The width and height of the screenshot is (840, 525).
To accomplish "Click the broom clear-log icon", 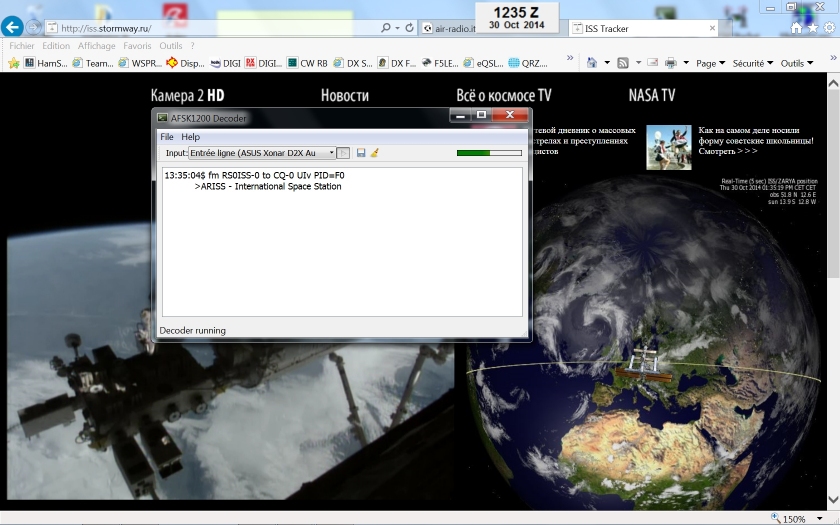I will [x=375, y=153].
